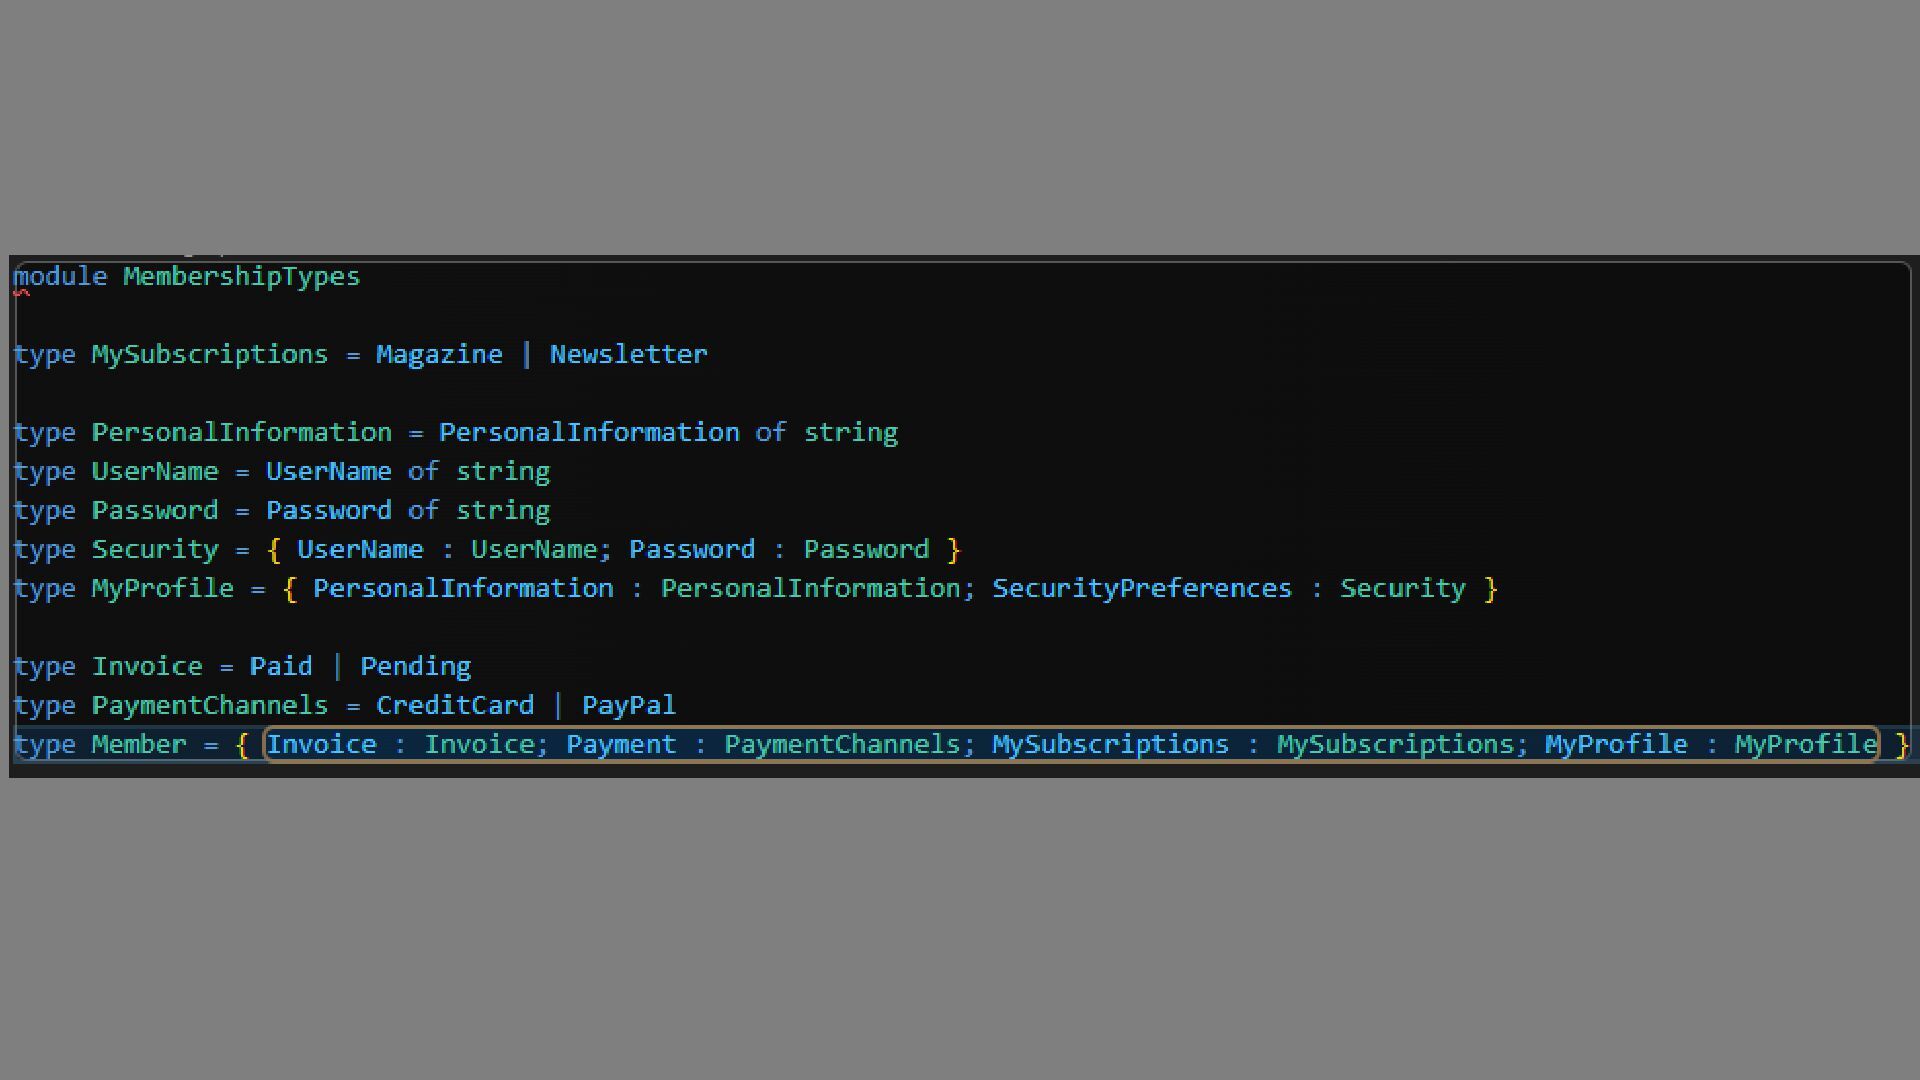Click the SecurityPreferences field name
1920x1080 pixels.
click(1141, 588)
